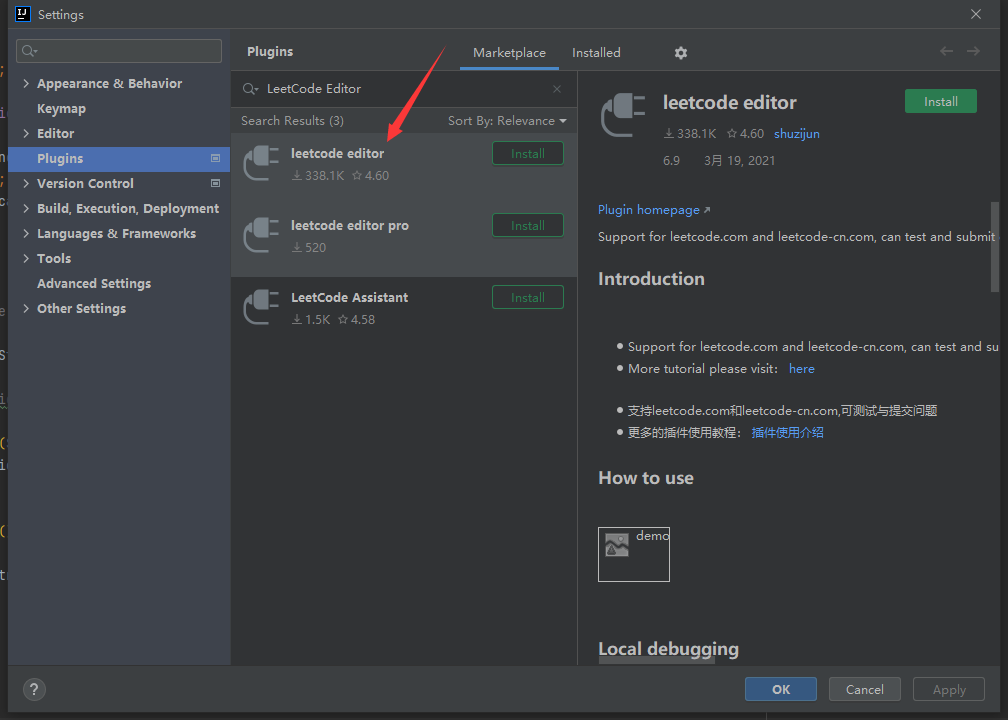Click the IntelliJ logo in title bar

click(22, 14)
